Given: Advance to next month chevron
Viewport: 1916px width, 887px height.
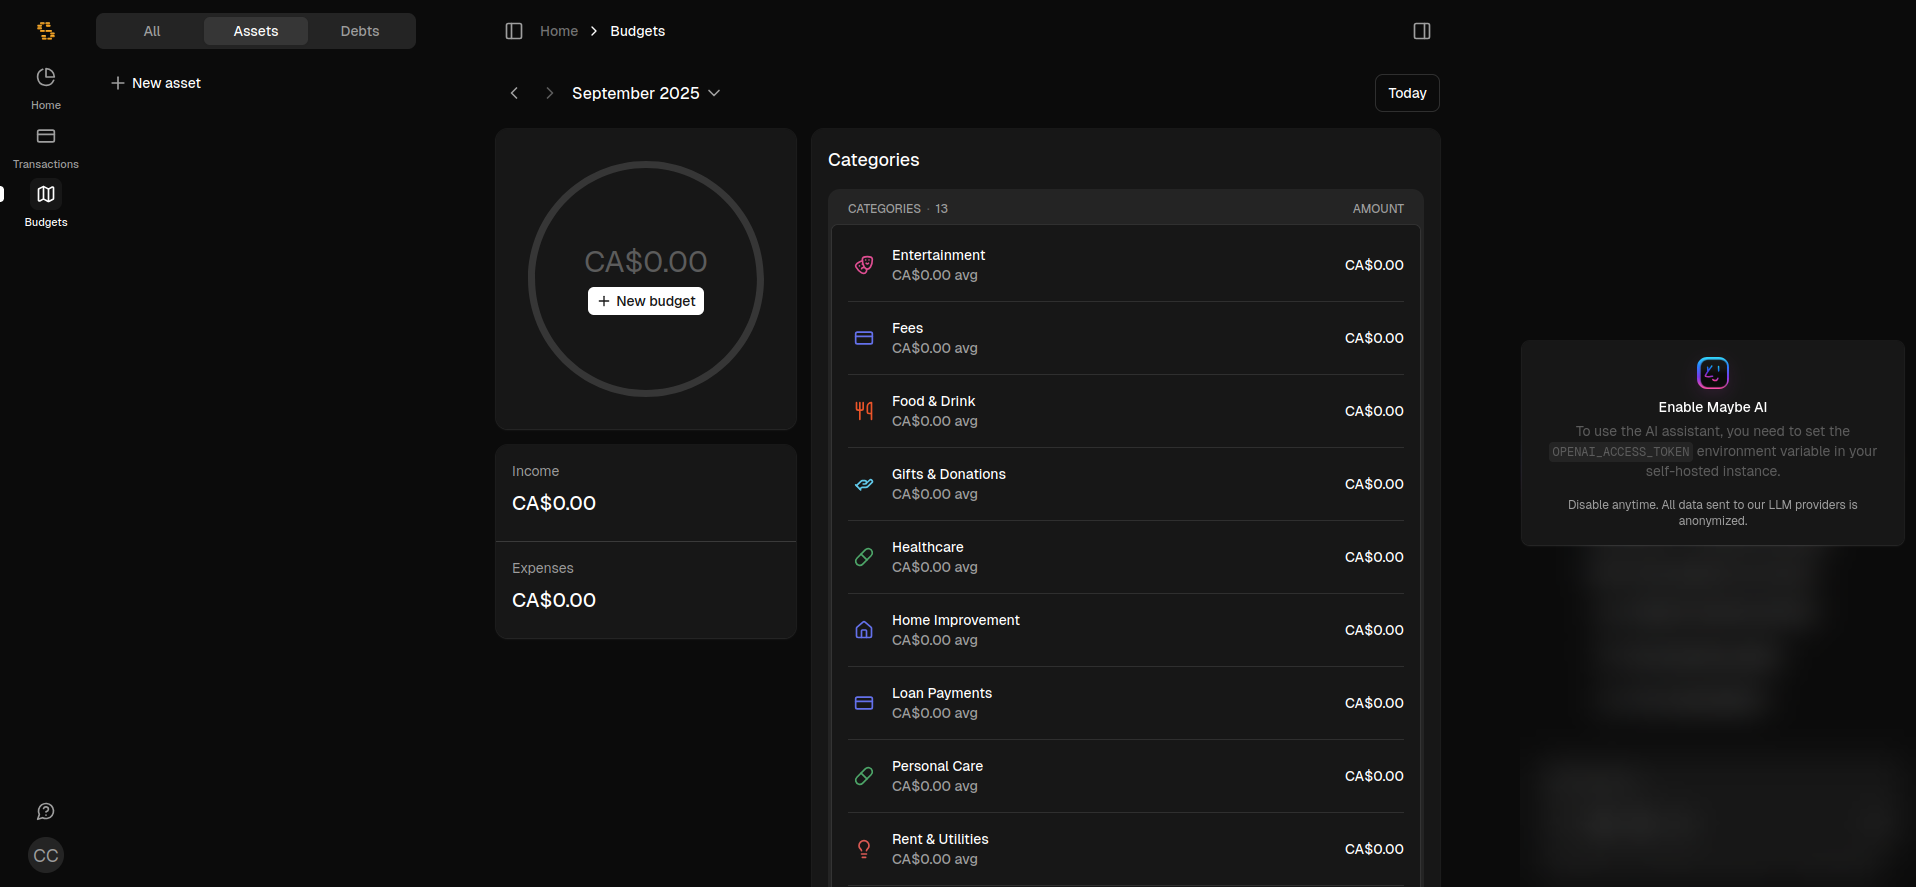Looking at the screenshot, I should 549,93.
